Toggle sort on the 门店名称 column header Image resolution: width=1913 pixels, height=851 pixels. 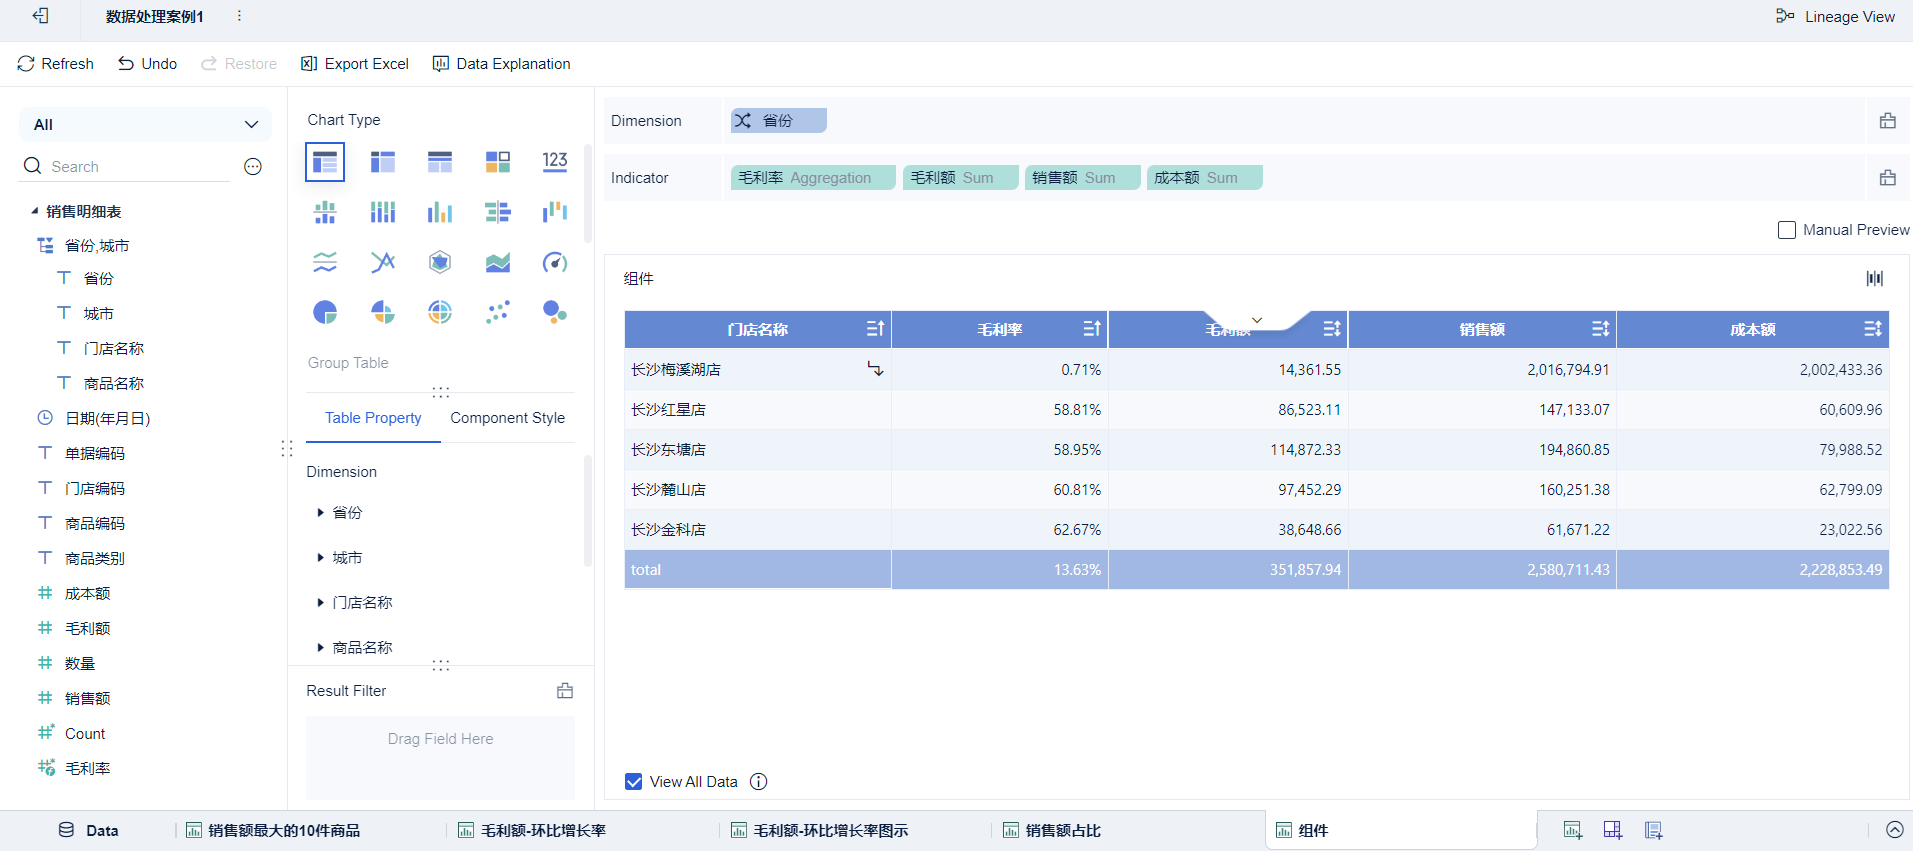875,329
